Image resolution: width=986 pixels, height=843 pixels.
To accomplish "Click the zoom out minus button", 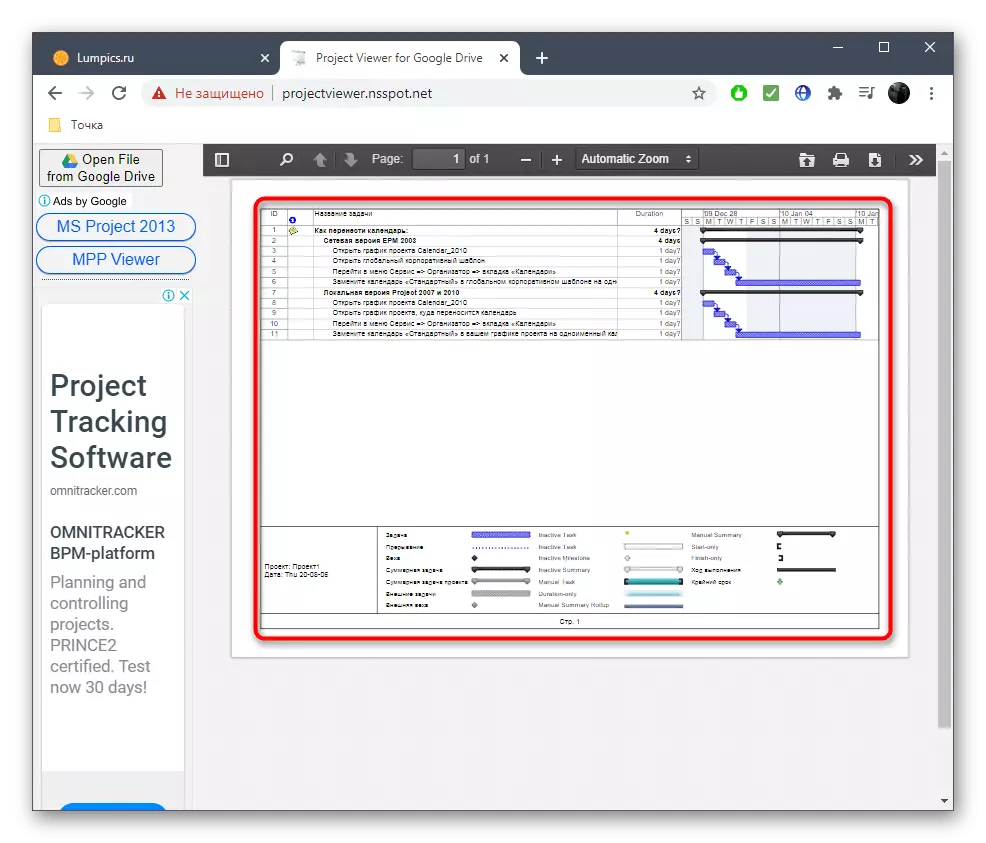I will tap(526, 159).
